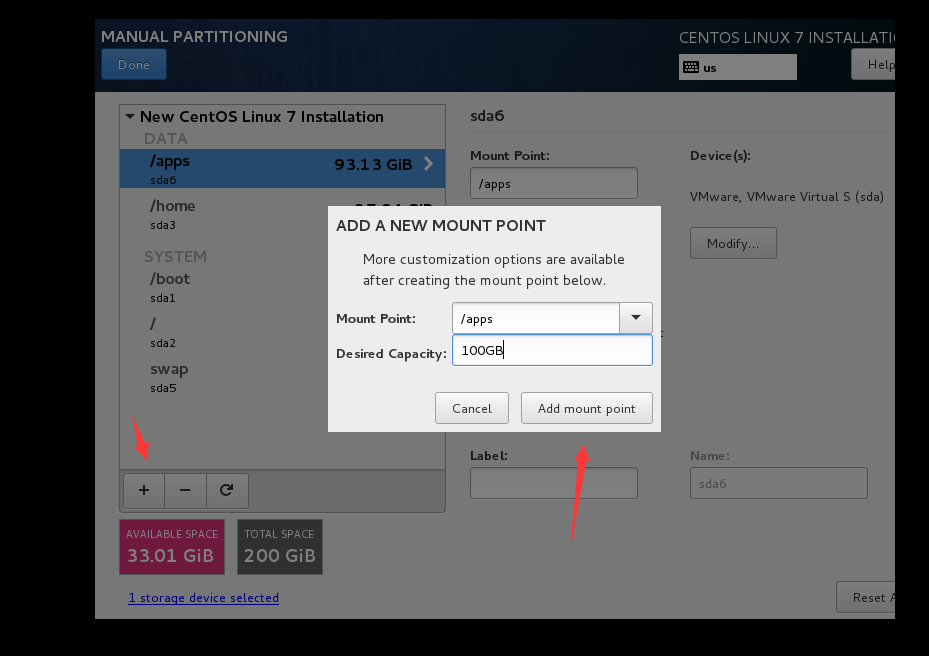Image resolution: width=929 pixels, height=656 pixels.
Task: Click the Reset All button at bottom right
Action: (x=866, y=597)
